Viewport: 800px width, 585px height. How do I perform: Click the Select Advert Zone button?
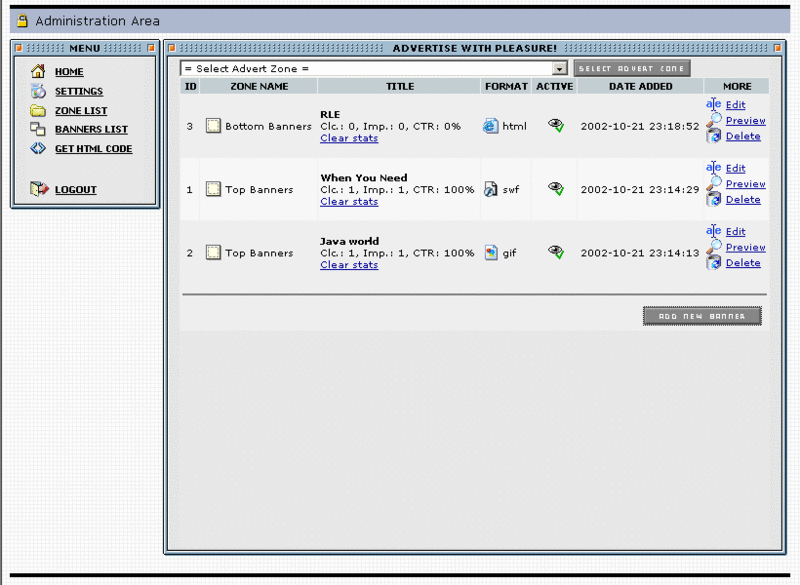point(632,68)
